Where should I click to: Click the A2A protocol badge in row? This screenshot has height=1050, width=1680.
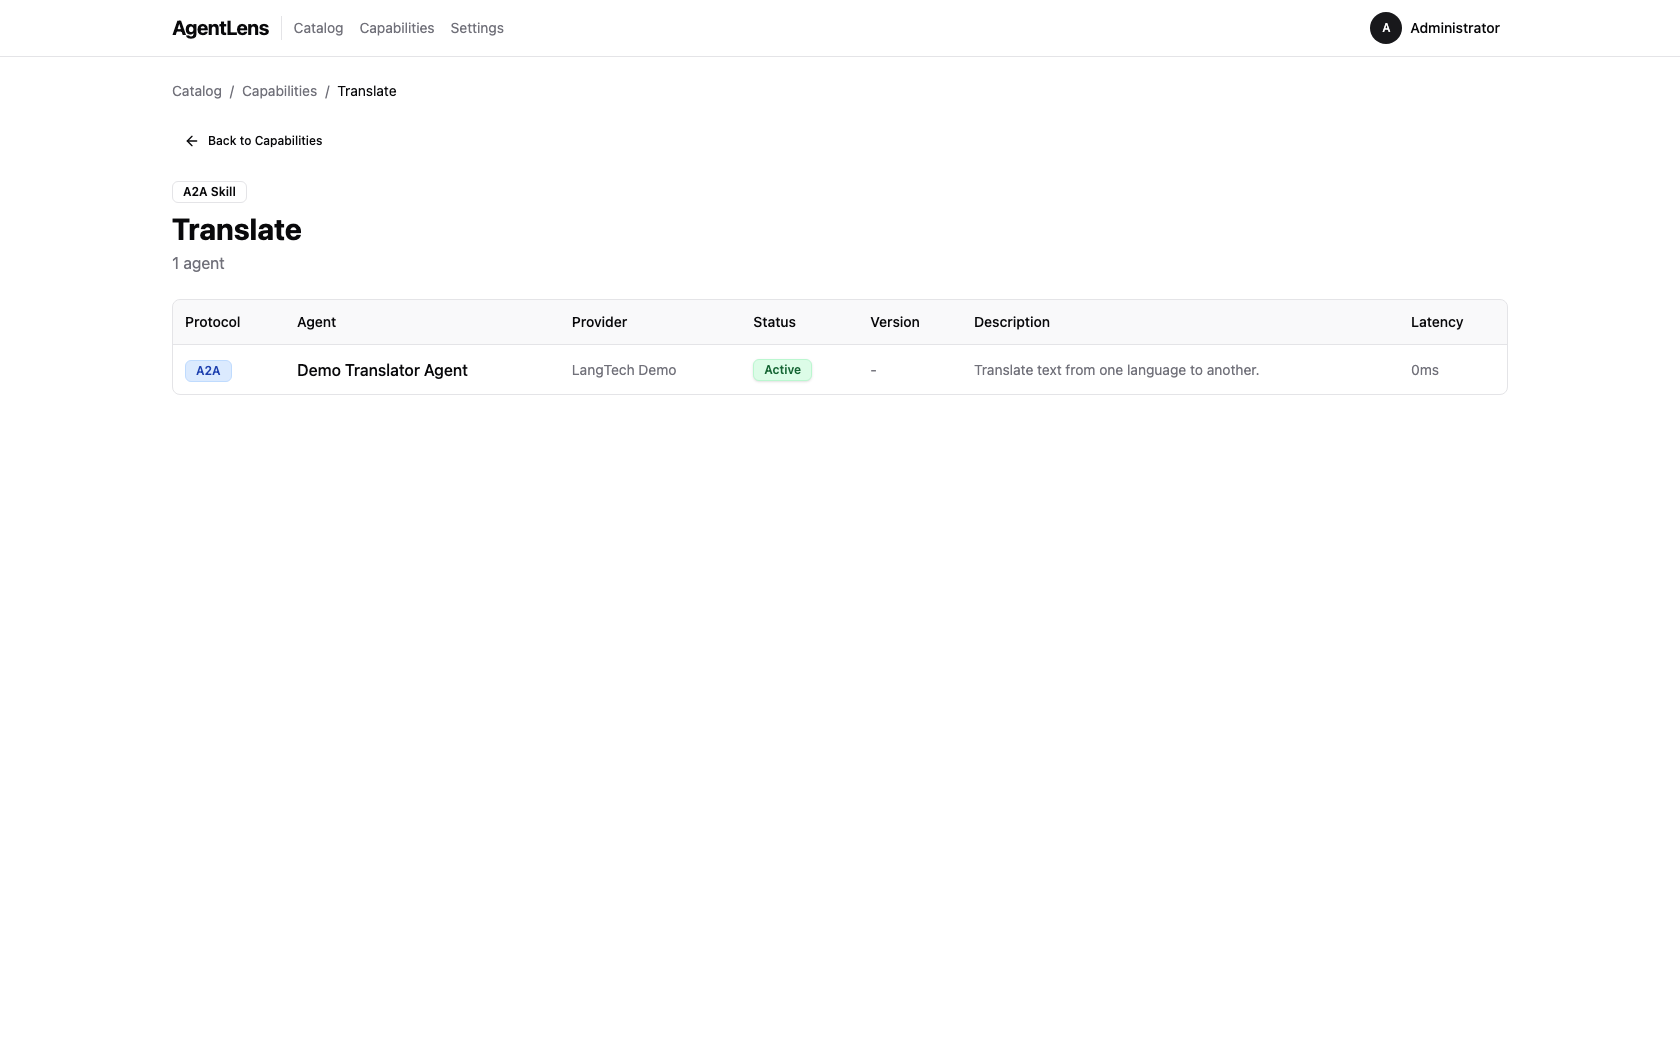[208, 371]
